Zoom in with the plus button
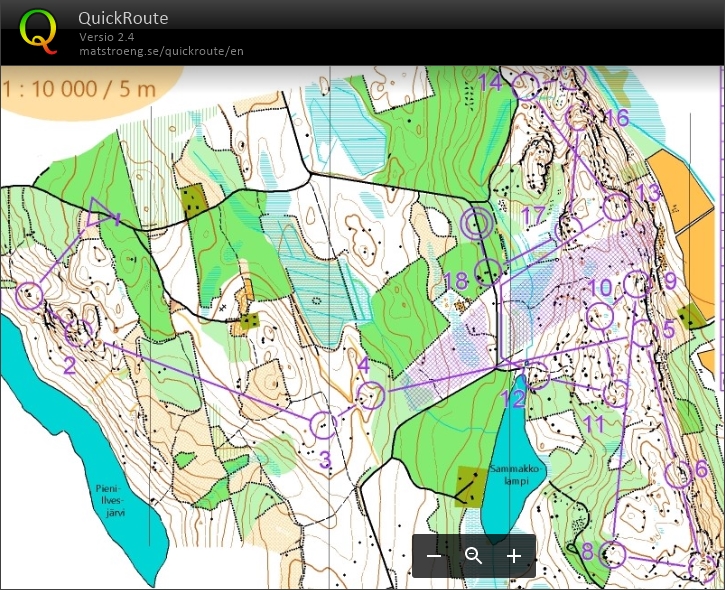 [x=514, y=556]
